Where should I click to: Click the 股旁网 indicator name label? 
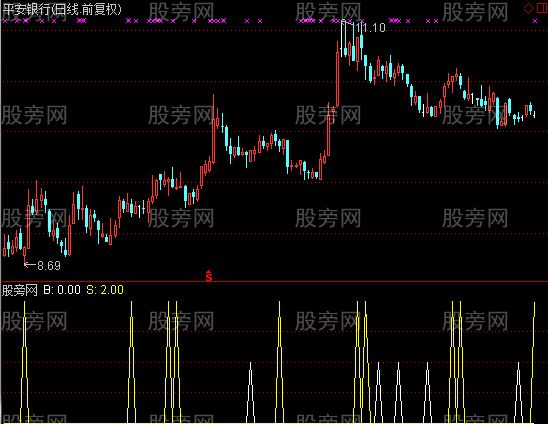click(20, 290)
